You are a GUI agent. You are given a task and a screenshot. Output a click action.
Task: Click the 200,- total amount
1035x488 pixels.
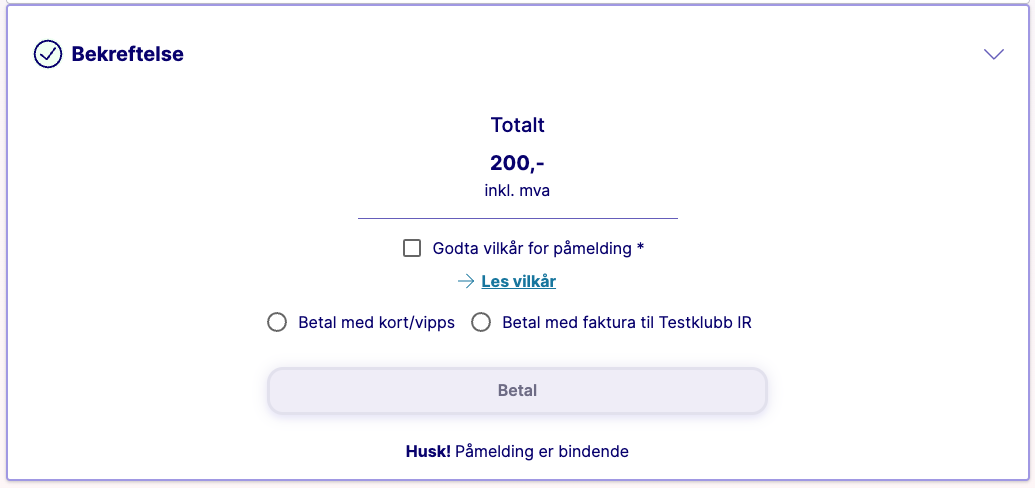point(518,162)
